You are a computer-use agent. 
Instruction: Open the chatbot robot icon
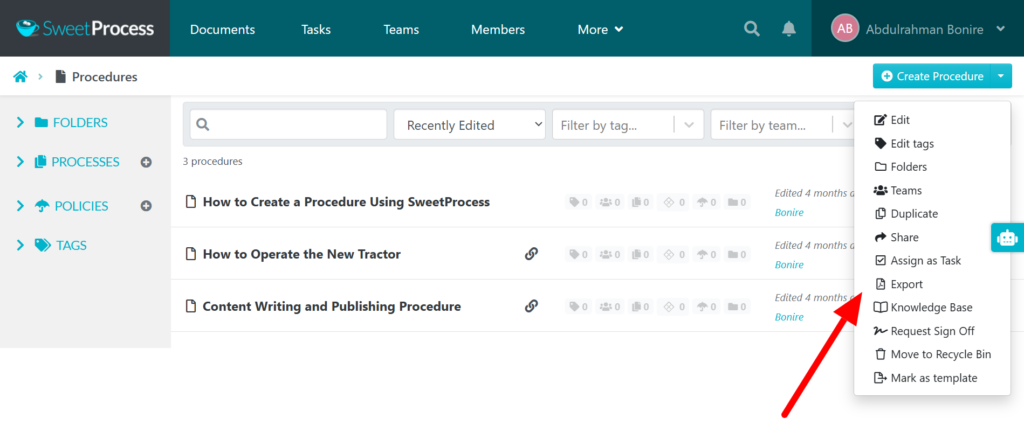1006,237
